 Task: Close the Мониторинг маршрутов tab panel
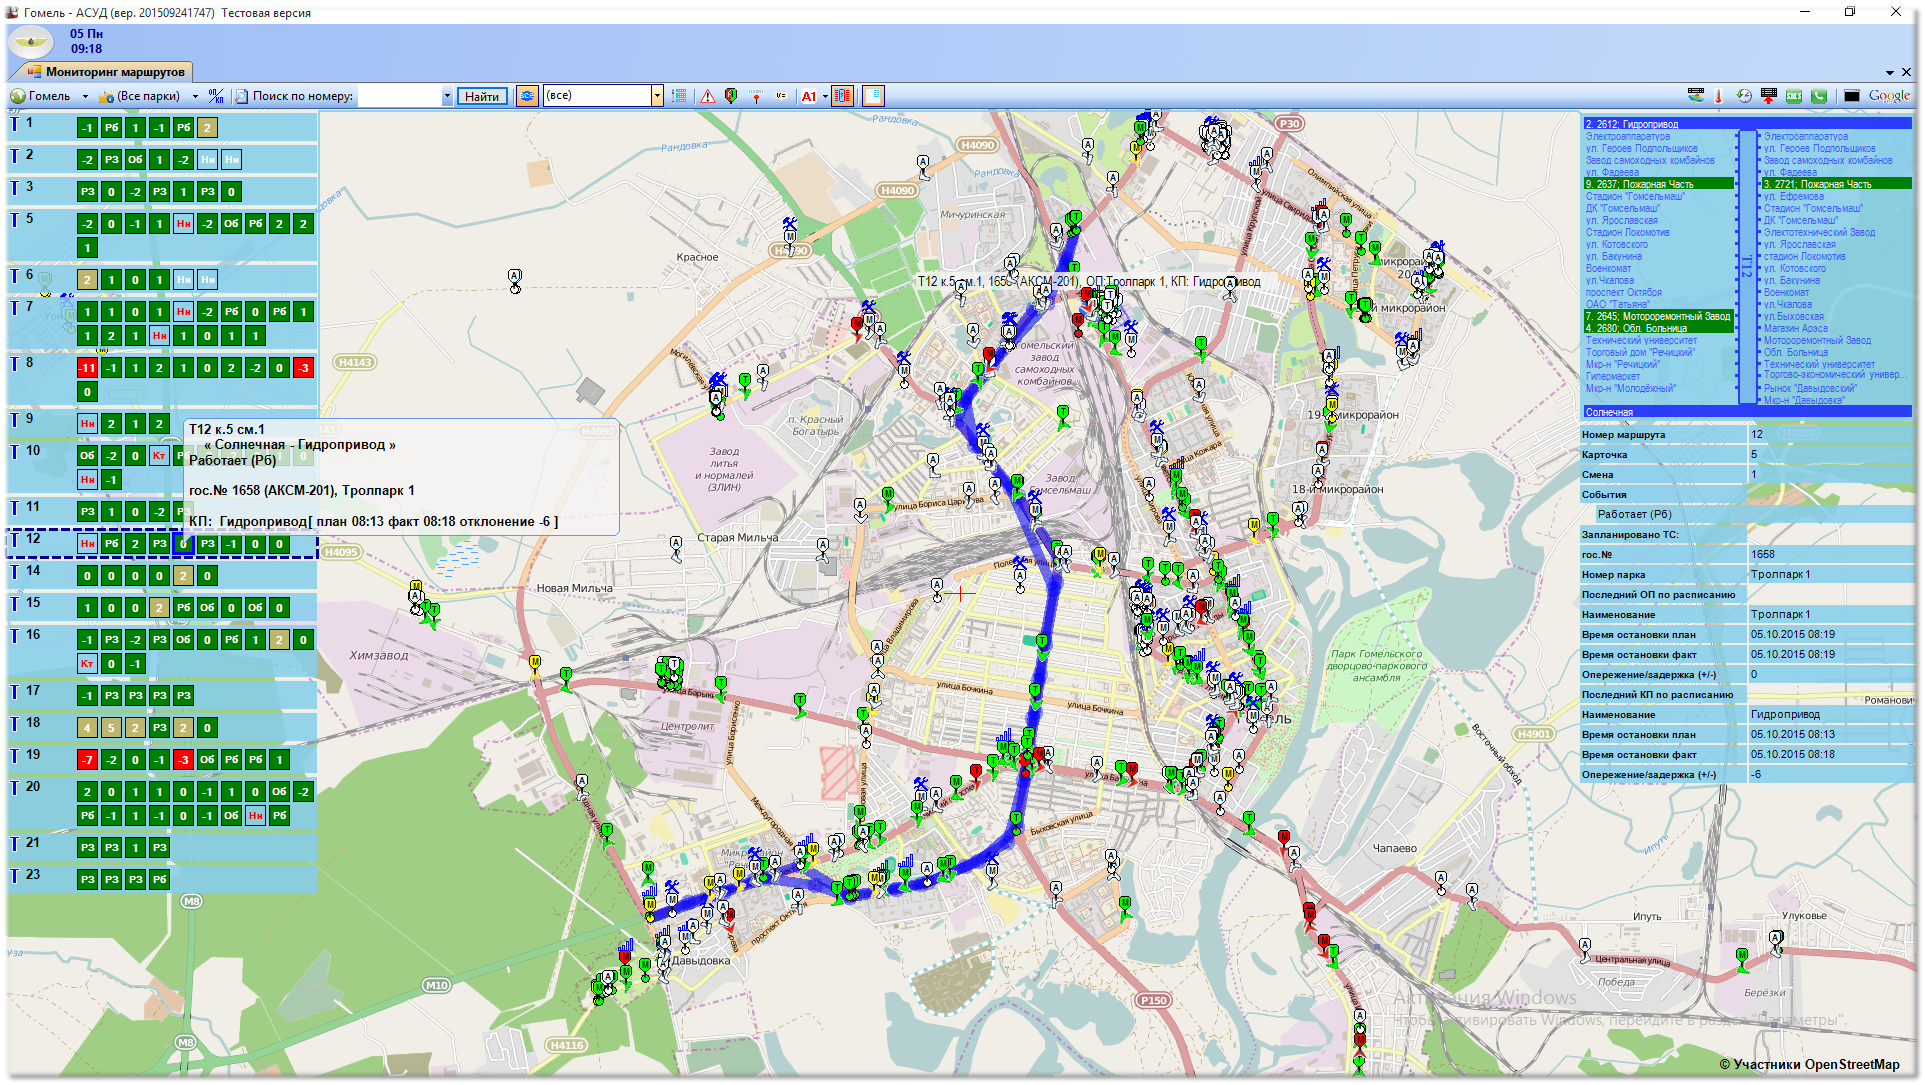click(x=1906, y=72)
